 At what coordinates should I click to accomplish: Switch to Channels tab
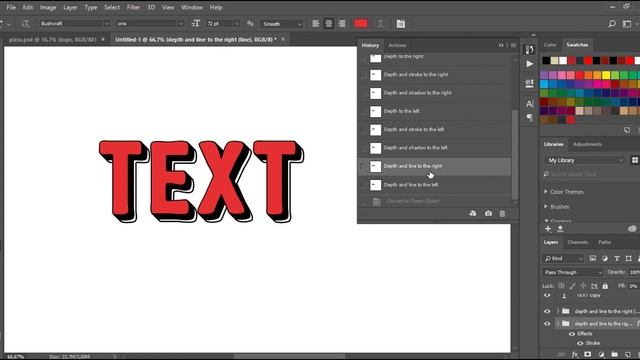coord(578,242)
